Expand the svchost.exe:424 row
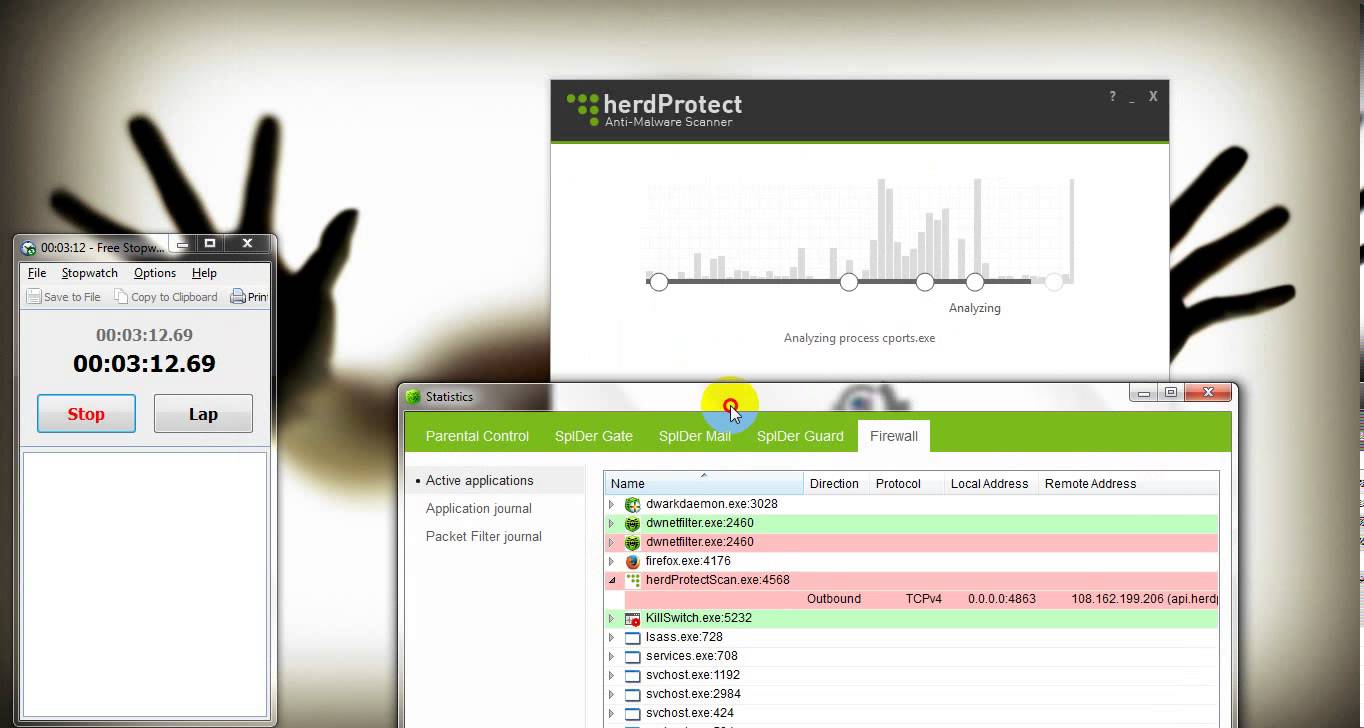Viewport: 1364px width, 728px height. [611, 713]
